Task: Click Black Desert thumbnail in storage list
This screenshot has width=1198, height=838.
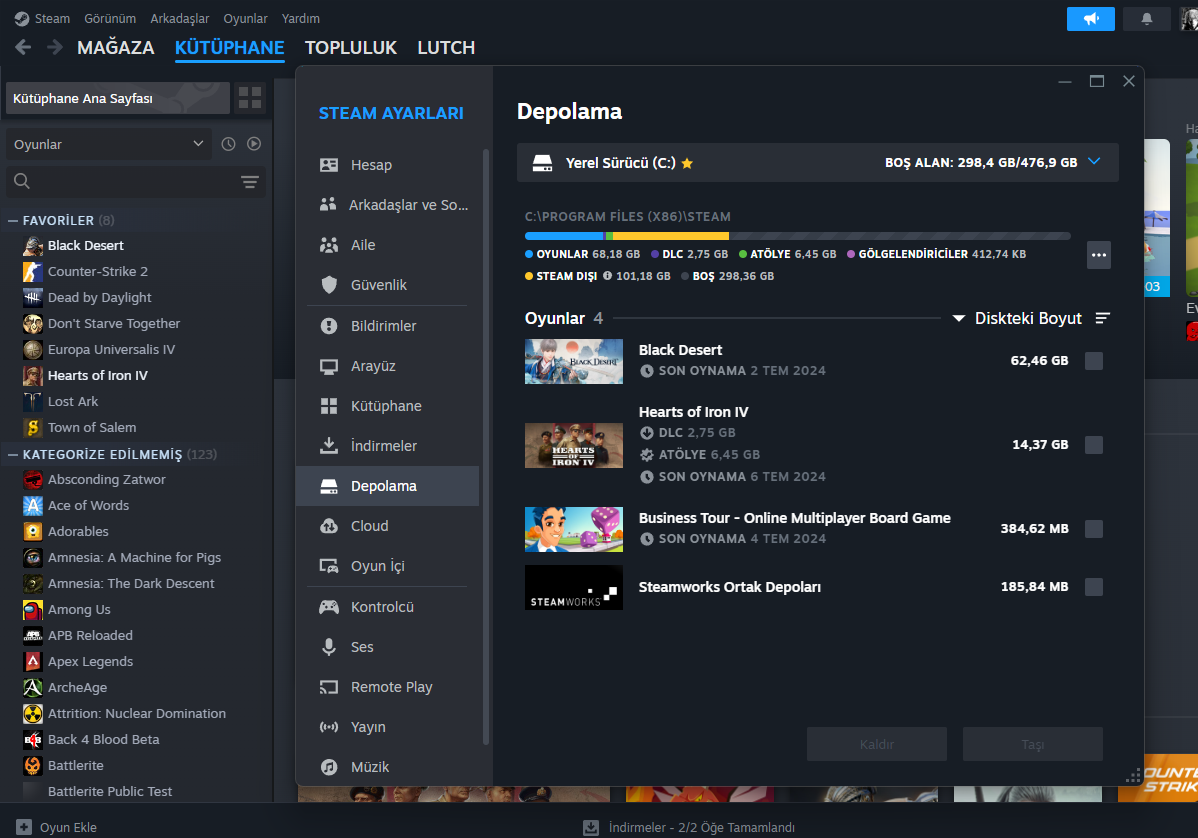Action: (x=574, y=361)
